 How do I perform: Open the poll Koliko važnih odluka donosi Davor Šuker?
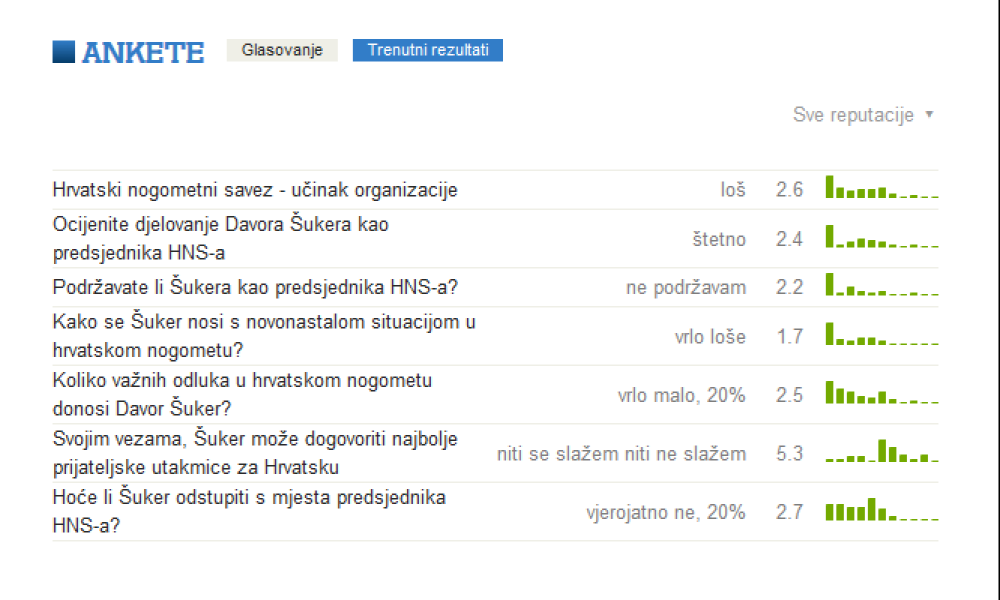(x=242, y=395)
